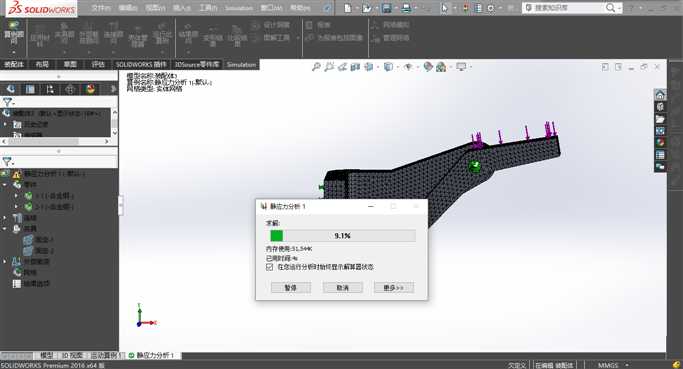Click the knowledge base search input field
This screenshot has height=369, width=683.
[565, 8]
